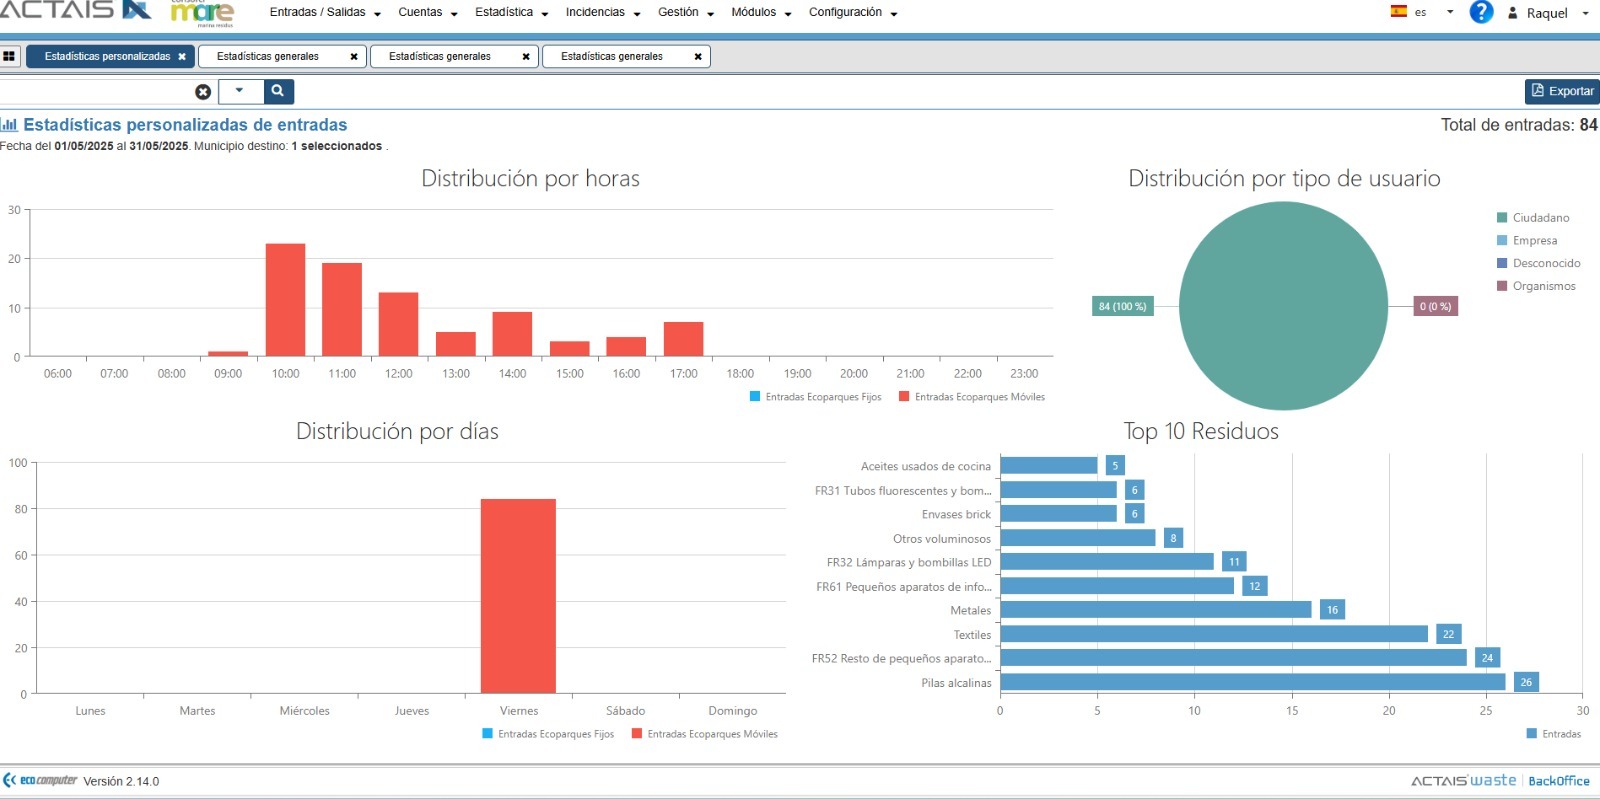Expand the Configuración menu
The height and width of the screenshot is (799, 1600).
(852, 13)
